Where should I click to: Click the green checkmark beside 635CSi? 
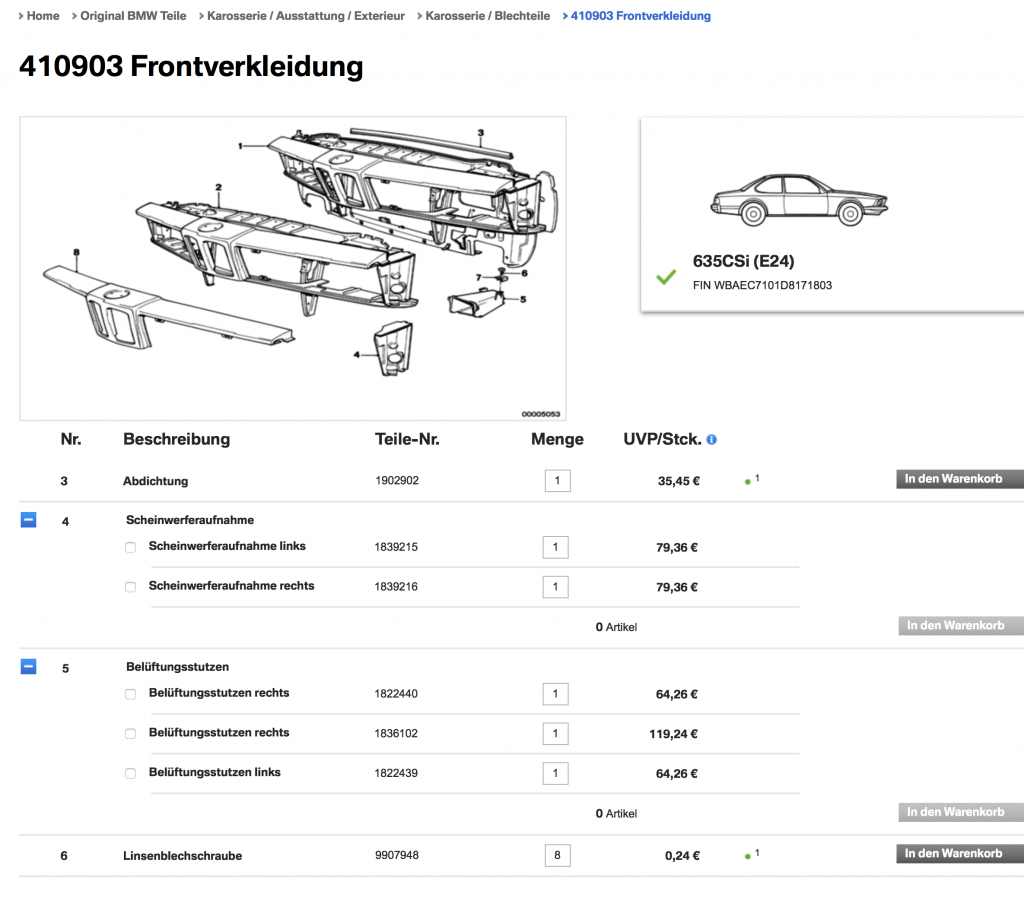tap(666, 277)
